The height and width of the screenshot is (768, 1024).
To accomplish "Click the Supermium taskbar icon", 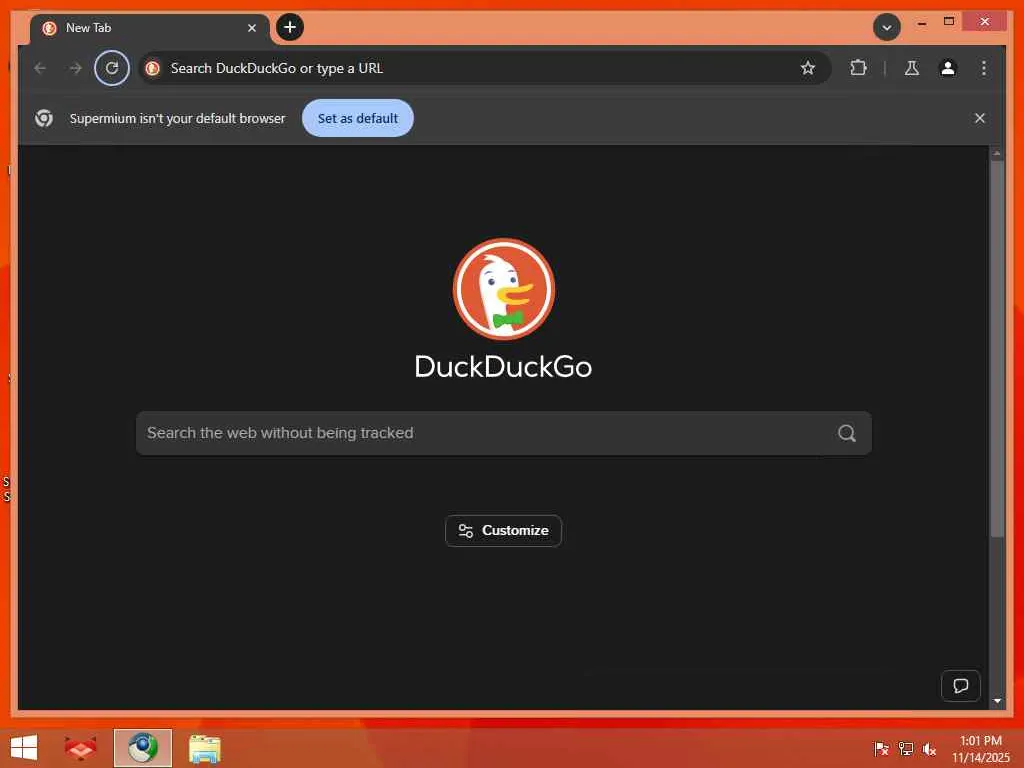I will (x=143, y=748).
